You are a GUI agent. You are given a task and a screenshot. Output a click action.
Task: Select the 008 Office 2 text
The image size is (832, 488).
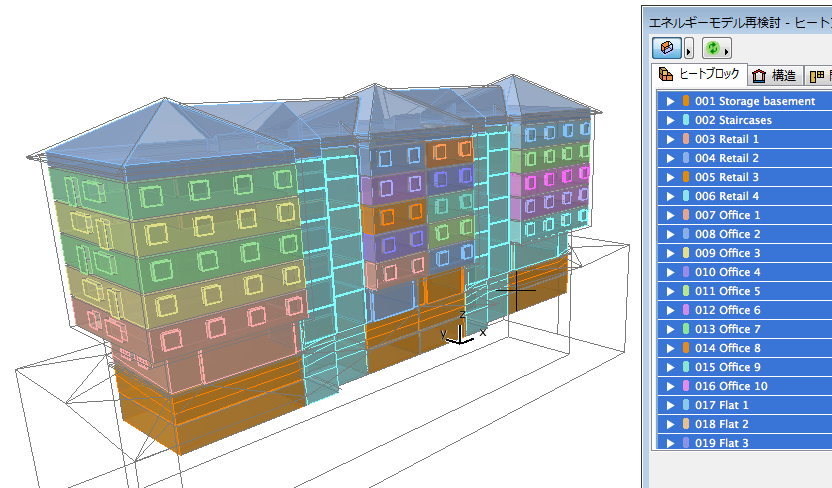pyautogui.click(x=727, y=234)
